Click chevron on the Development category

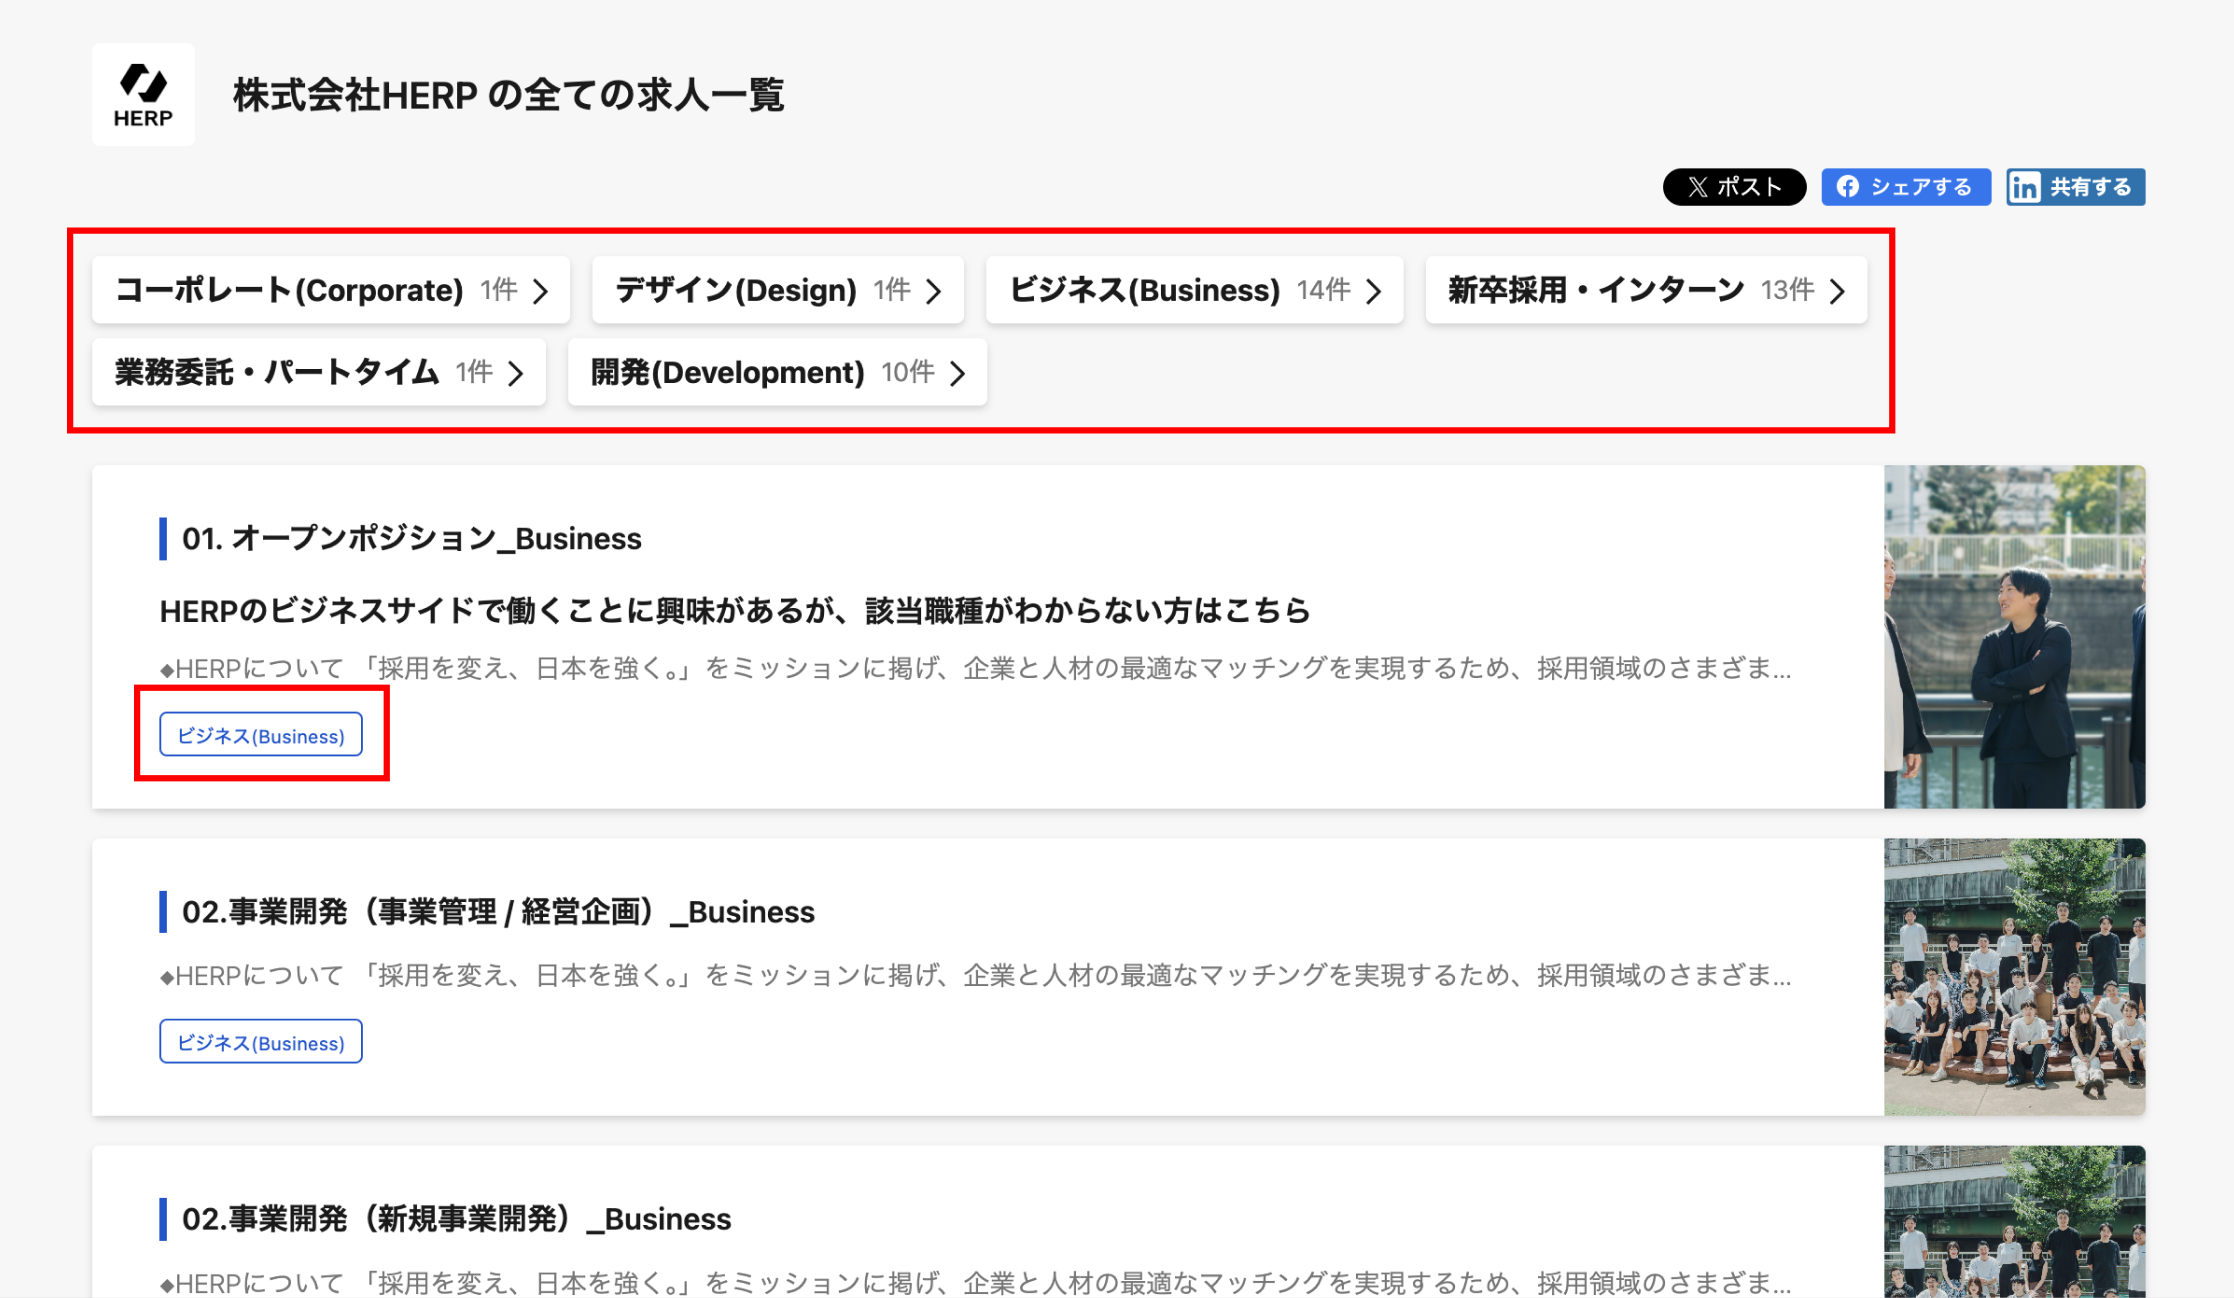coord(958,373)
